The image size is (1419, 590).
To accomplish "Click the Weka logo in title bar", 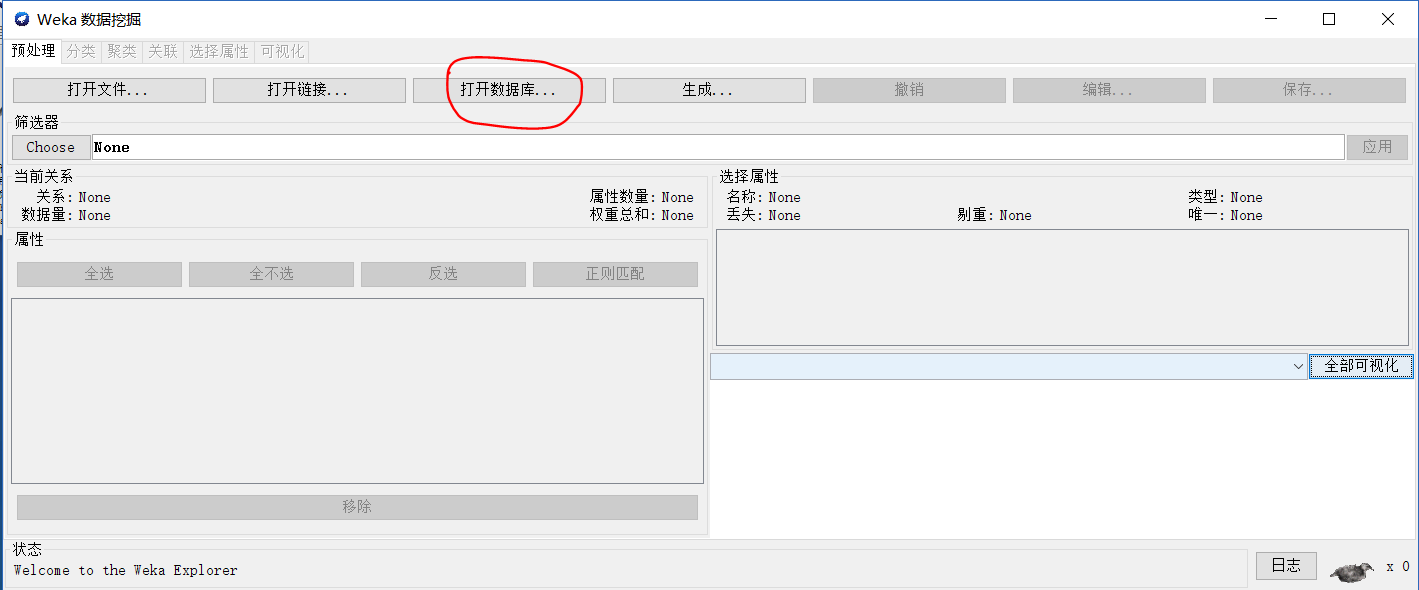I will coord(21,19).
